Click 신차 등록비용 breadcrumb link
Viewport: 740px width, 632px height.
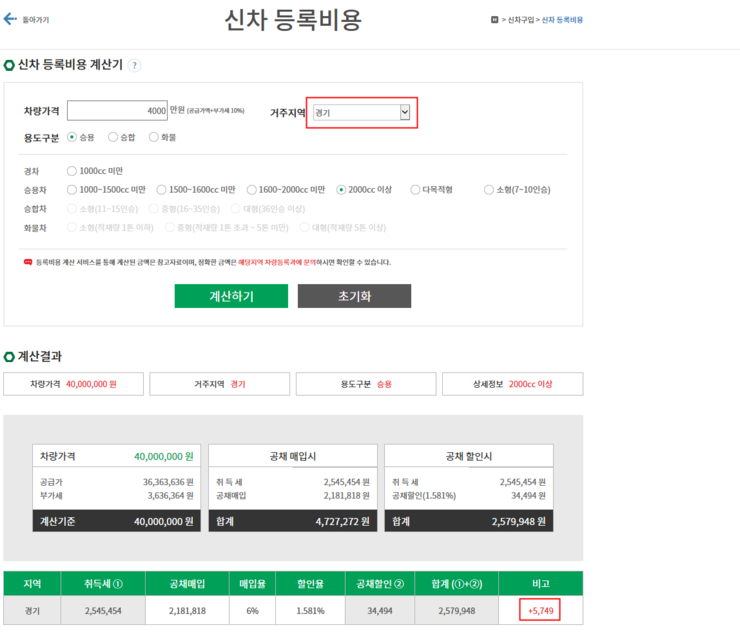(x=563, y=20)
